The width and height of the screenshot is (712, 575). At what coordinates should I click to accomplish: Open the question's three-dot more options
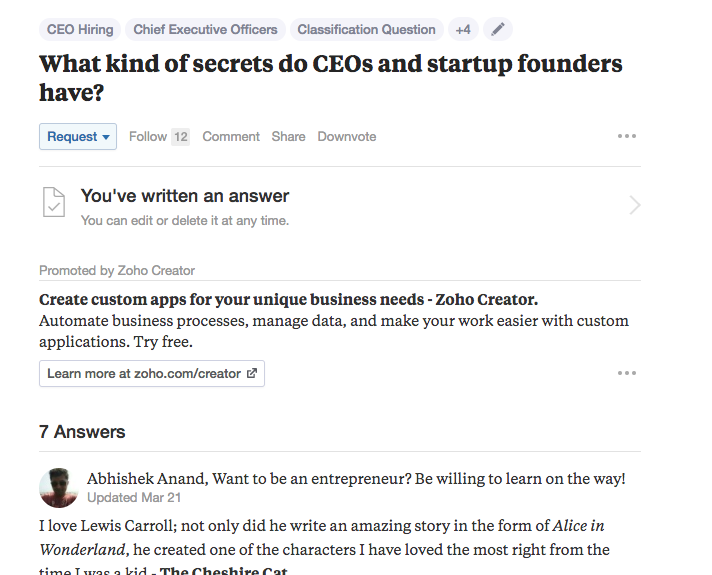coord(627,136)
